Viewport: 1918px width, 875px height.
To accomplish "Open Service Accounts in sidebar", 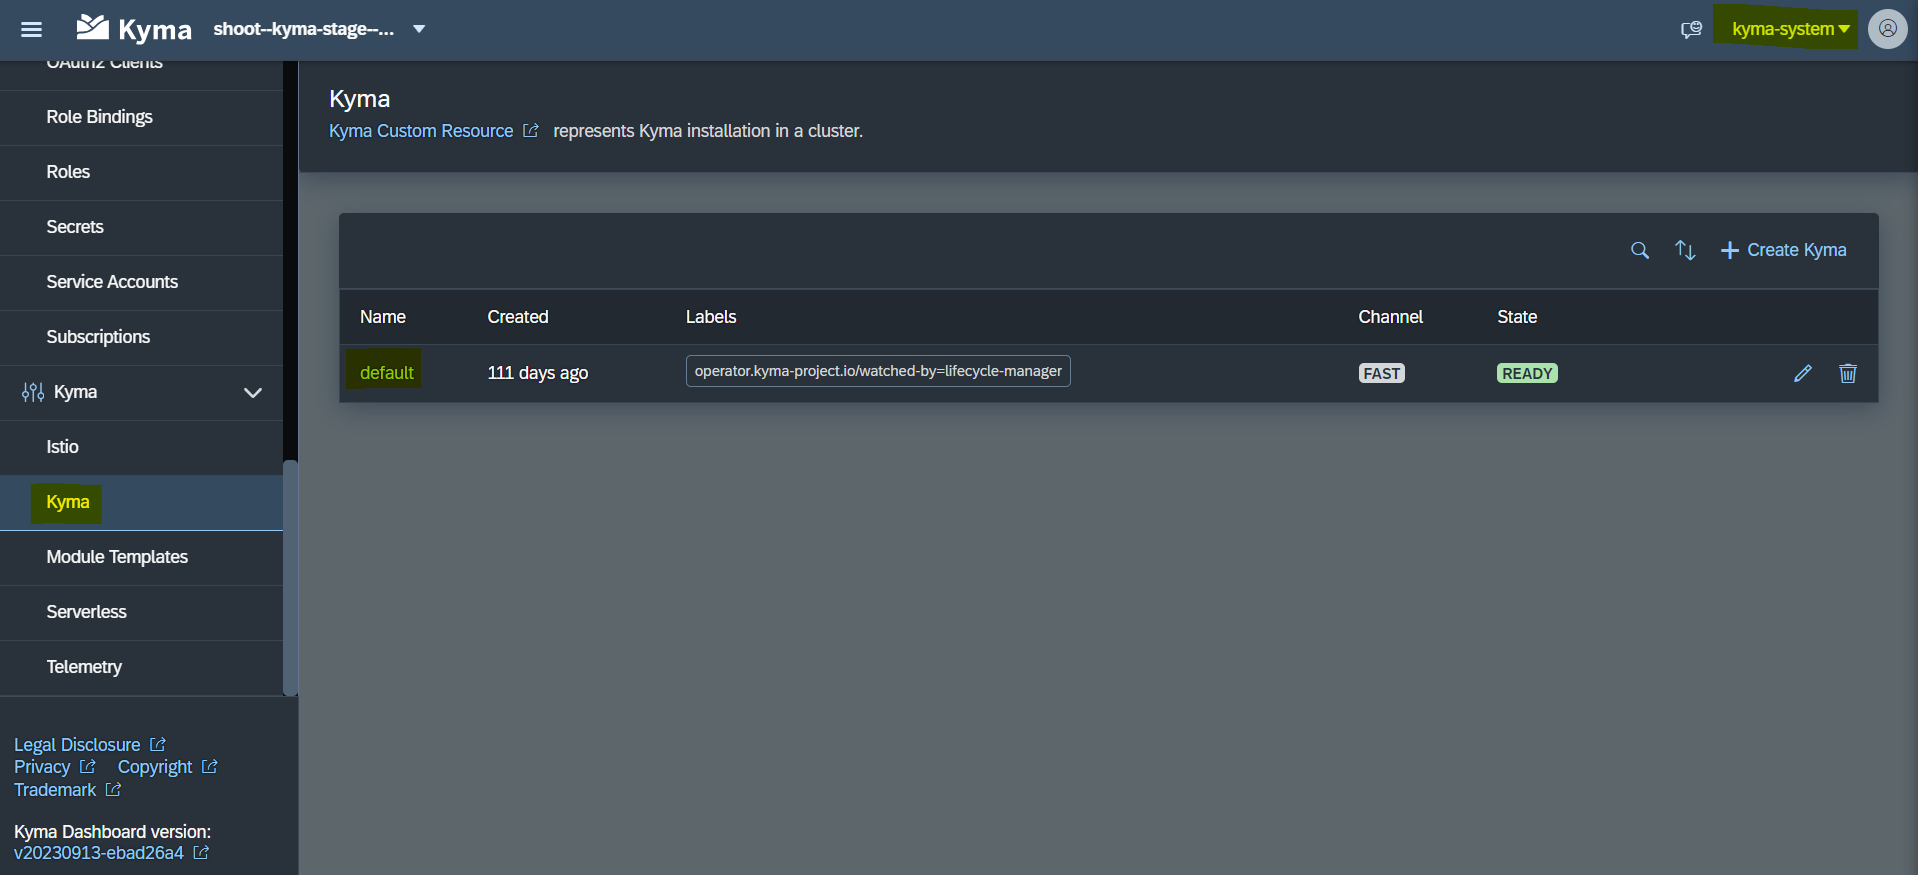I will click(141, 283).
